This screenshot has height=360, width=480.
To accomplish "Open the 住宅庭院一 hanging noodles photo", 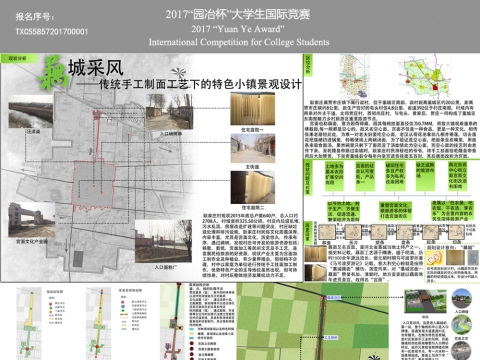I will click(253, 109).
